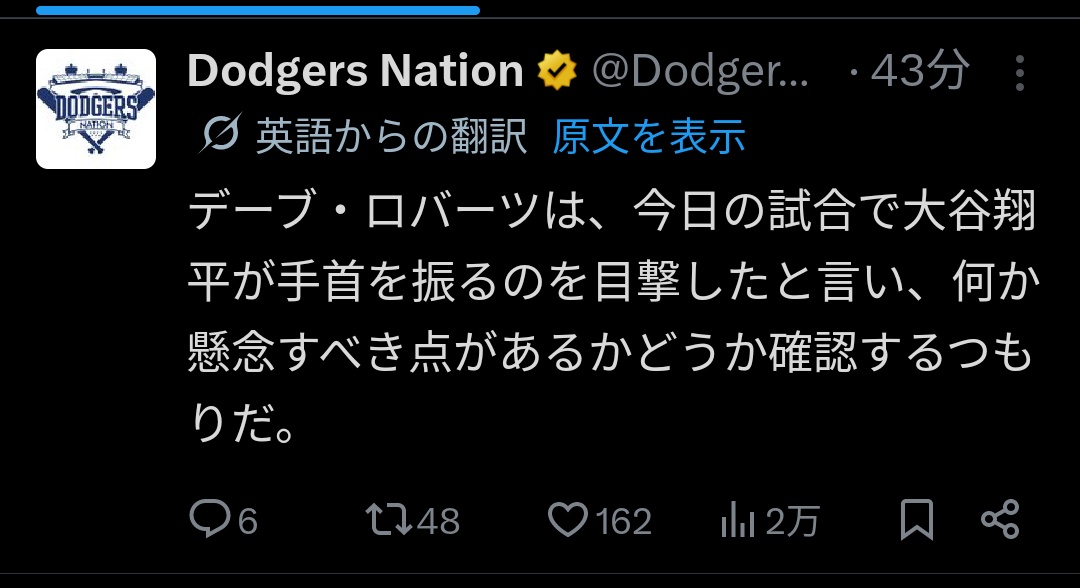Click the like count 162
1080x588 pixels.
pyautogui.click(x=624, y=521)
